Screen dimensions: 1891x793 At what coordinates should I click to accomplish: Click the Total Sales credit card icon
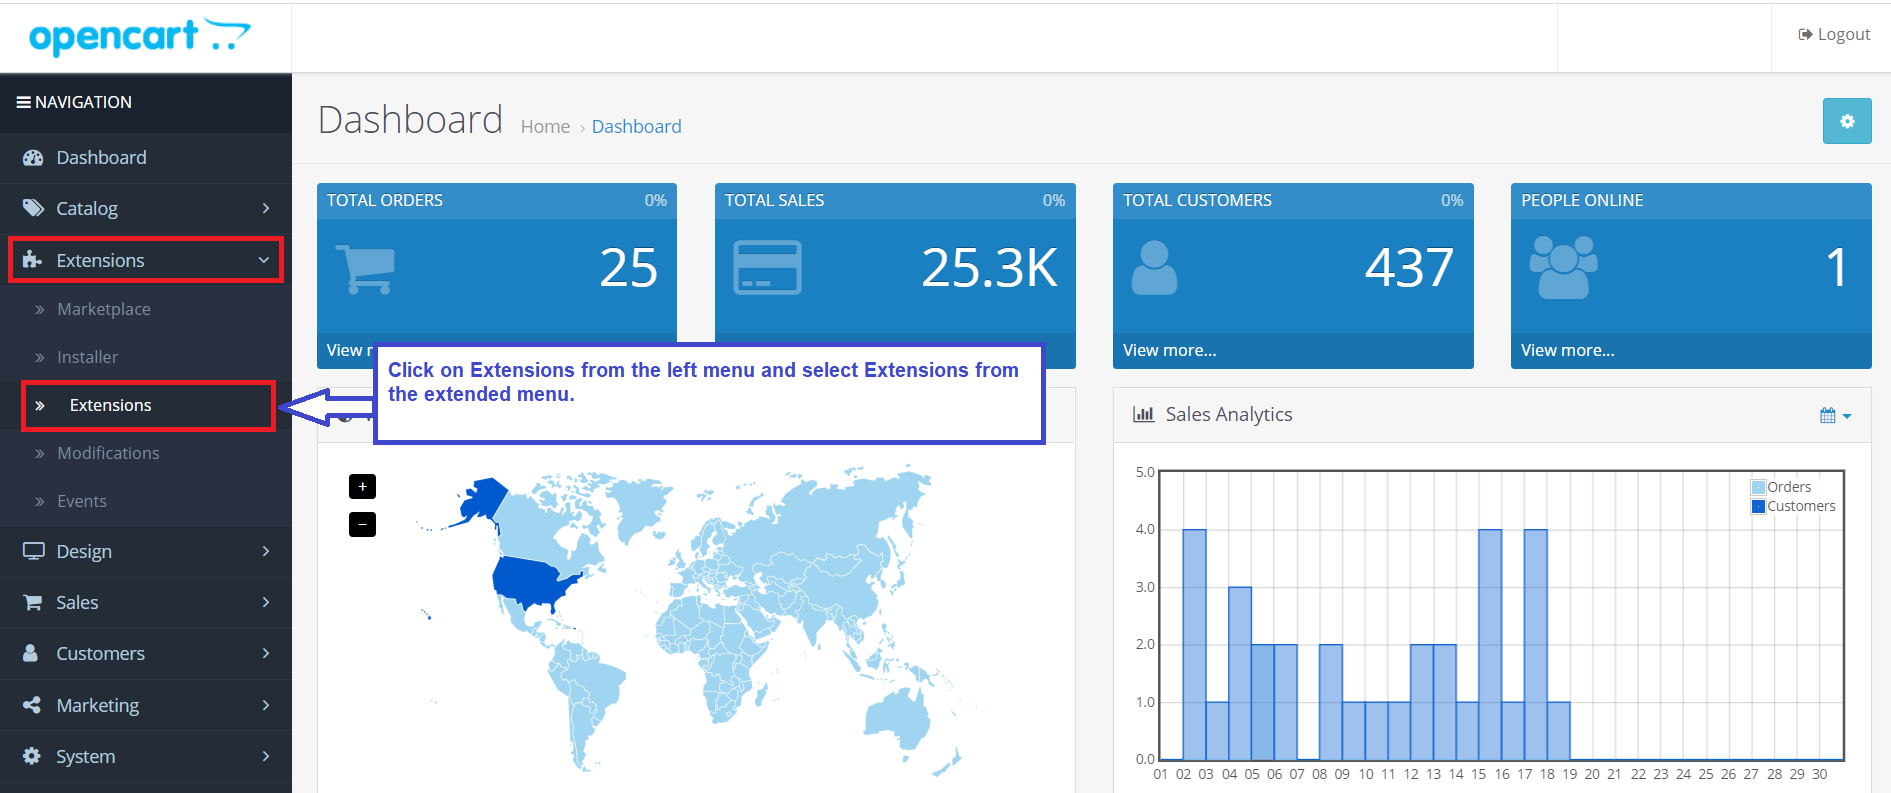pos(767,267)
